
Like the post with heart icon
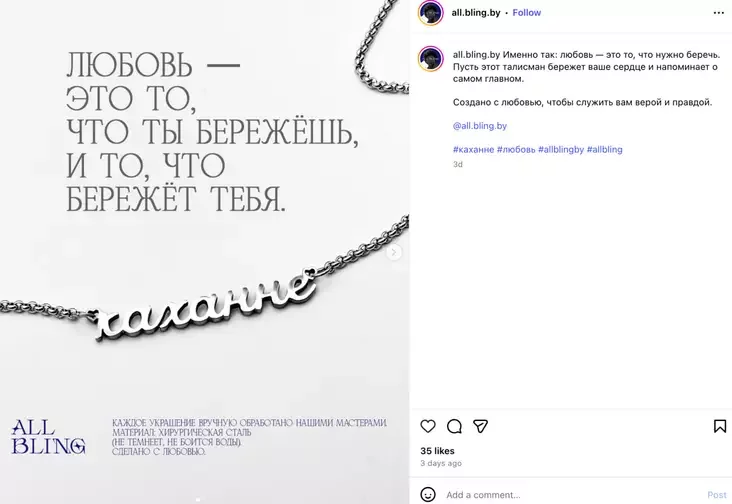[428, 426]
